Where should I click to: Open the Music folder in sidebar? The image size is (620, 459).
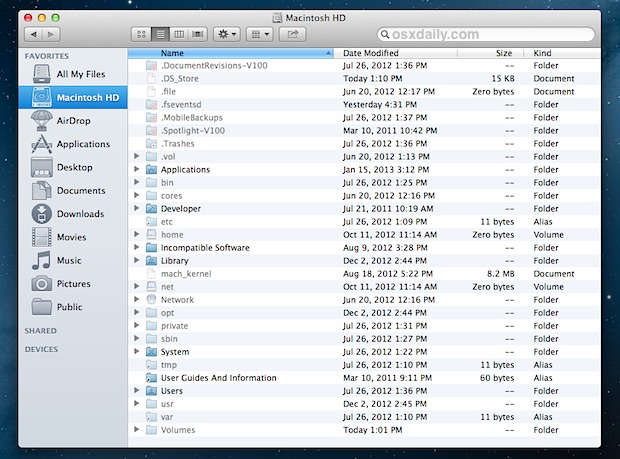(x=69, y=260)
